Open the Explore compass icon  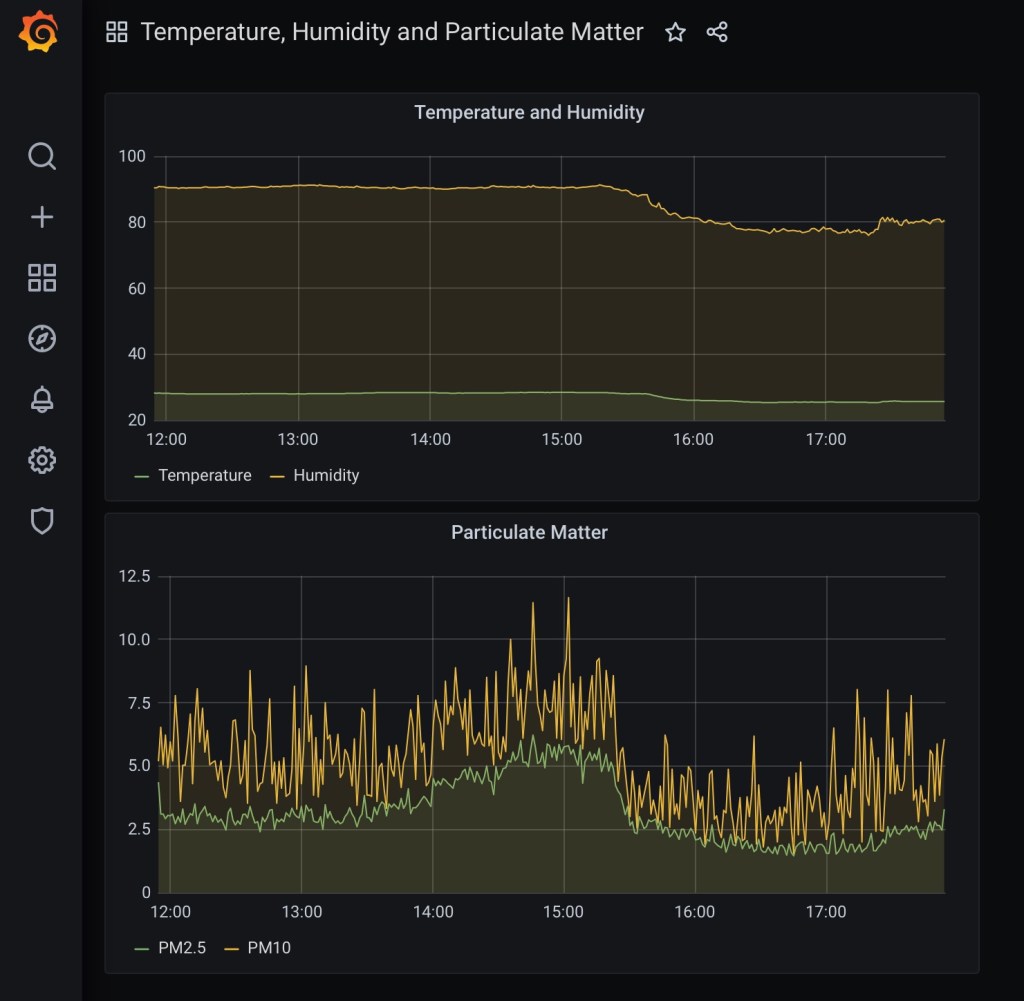tap(42, 339)
